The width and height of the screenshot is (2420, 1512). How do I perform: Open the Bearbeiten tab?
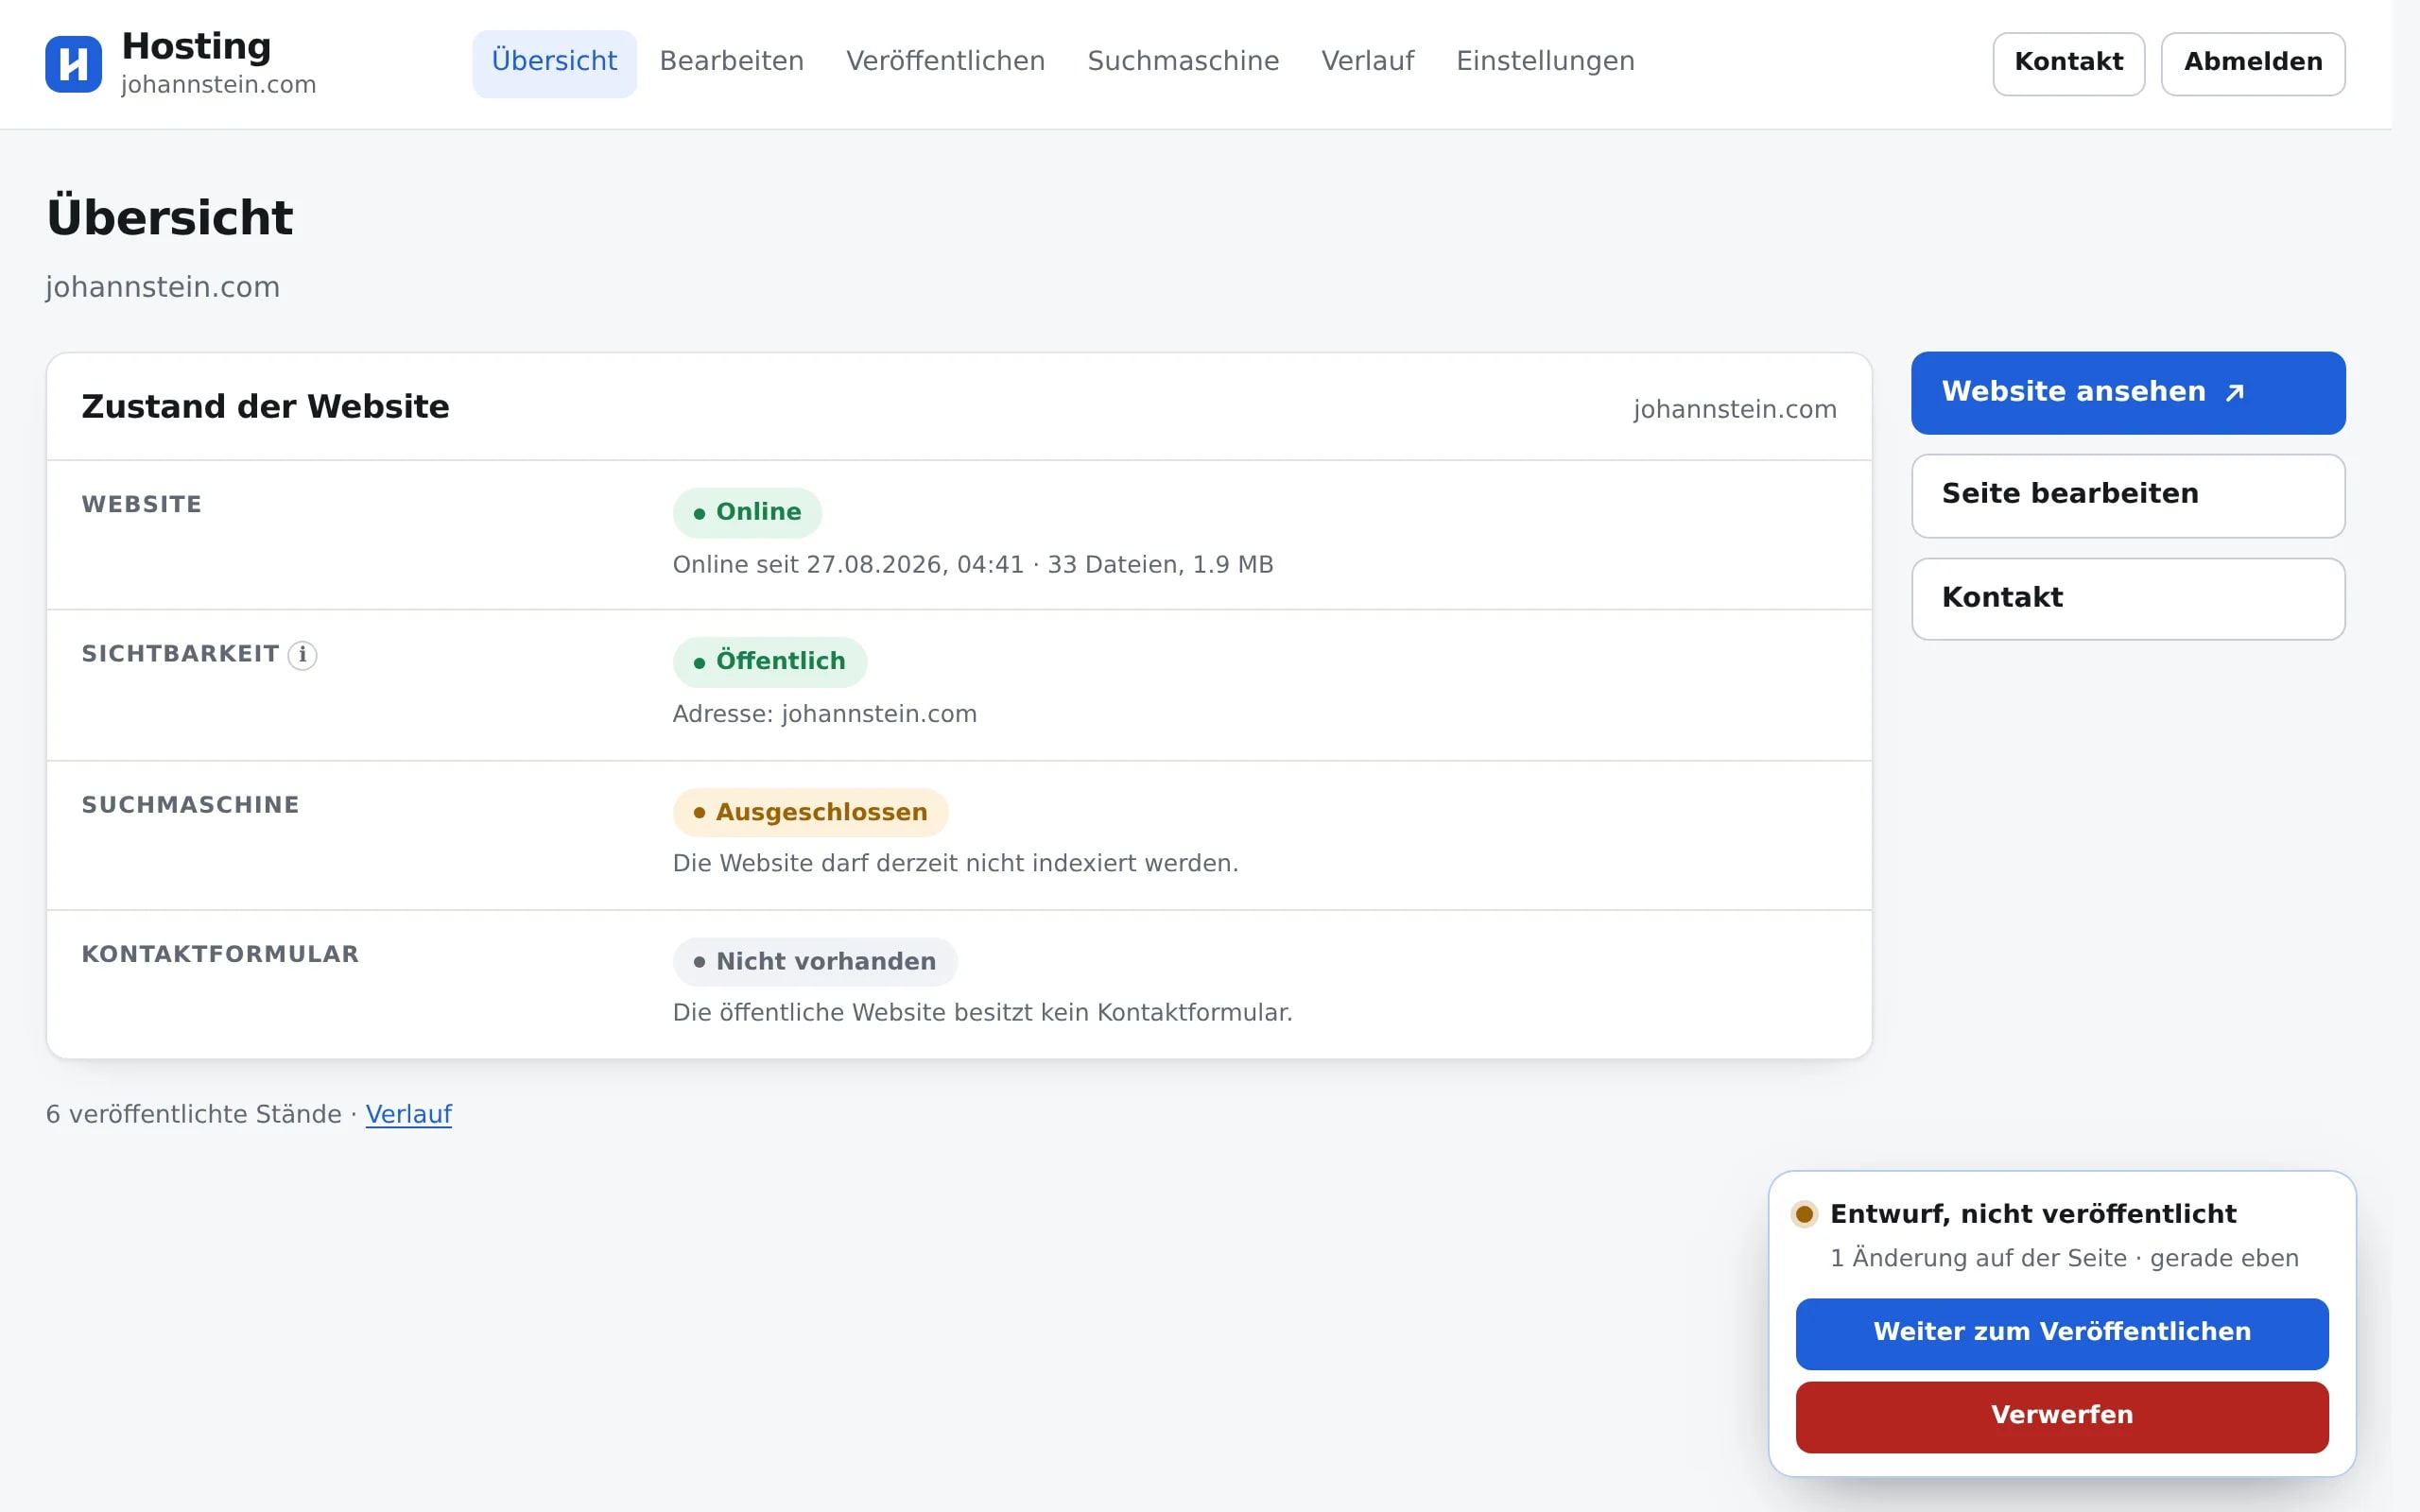(x=731, y=62)
